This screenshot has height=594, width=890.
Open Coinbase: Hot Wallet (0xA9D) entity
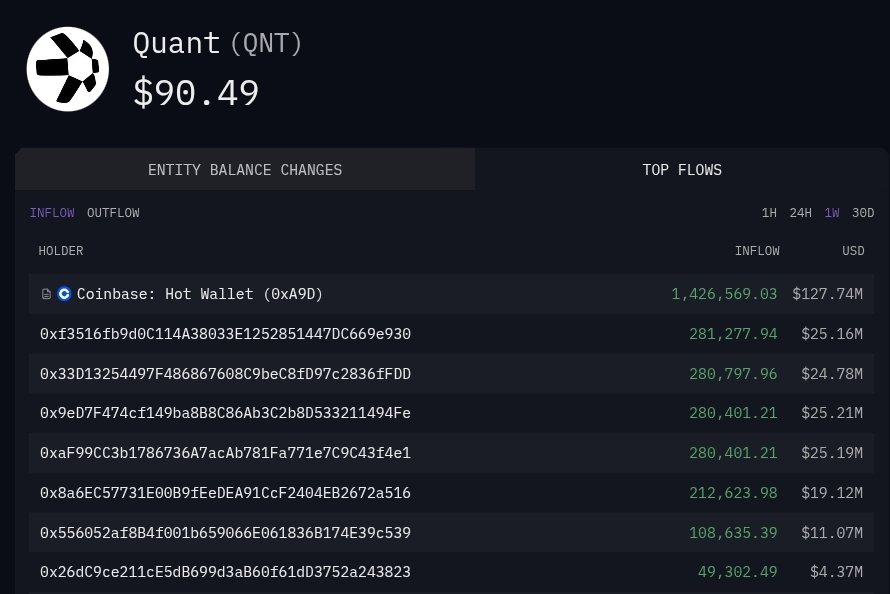click(x=200, y=294)
